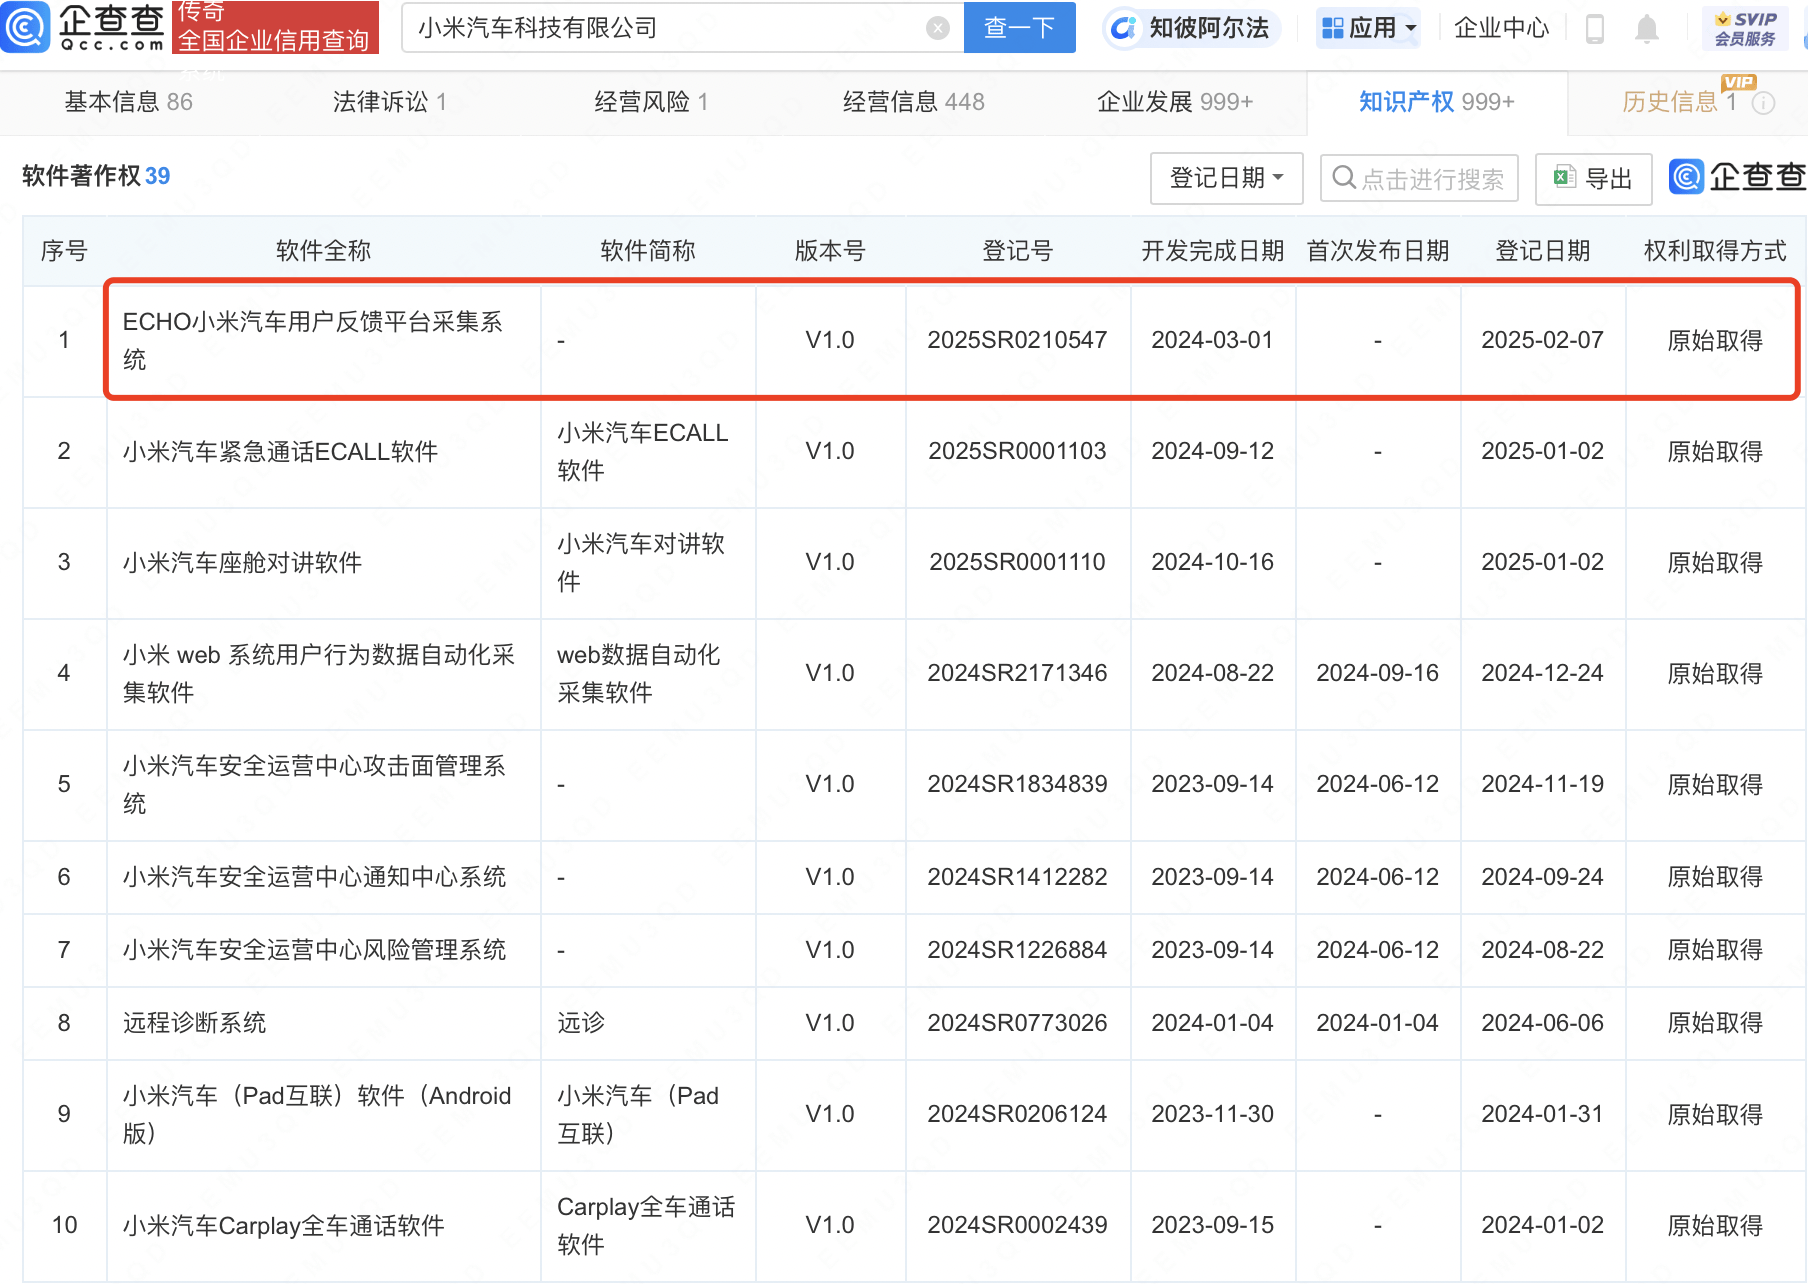Click the 软件全称 column header
Screen dimensions: 1808x1284
coord(323,251)
